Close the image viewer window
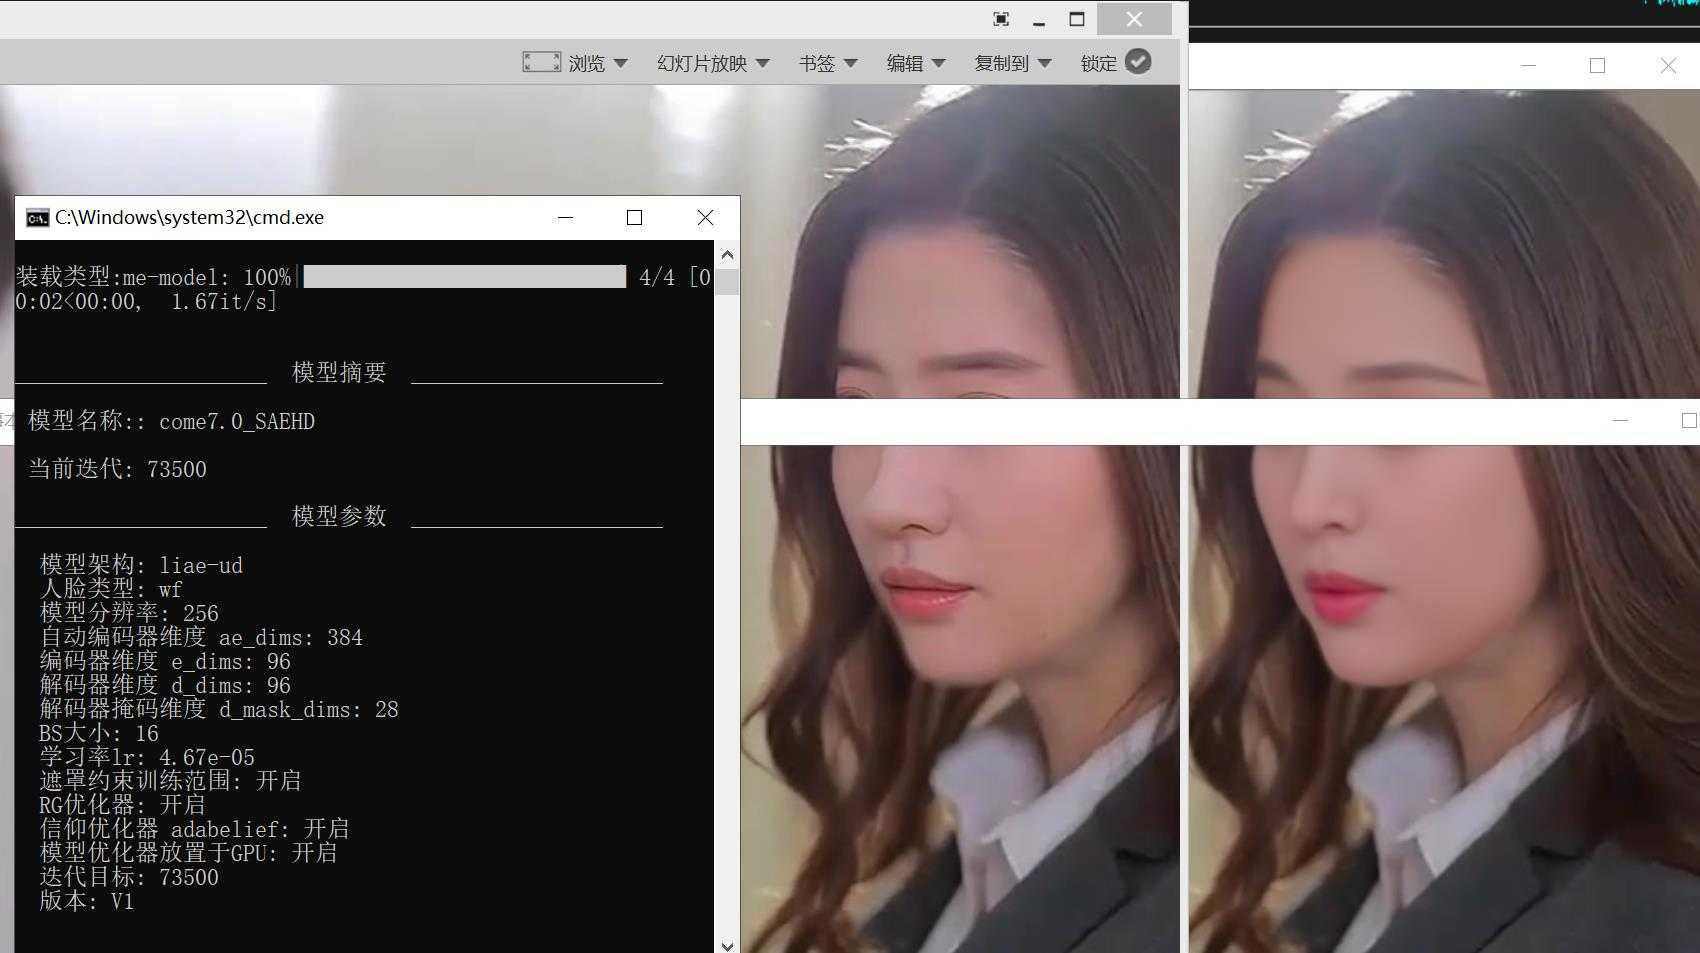The height and width of the screenshot is (953, 1700). click(x=1134, y=19)
